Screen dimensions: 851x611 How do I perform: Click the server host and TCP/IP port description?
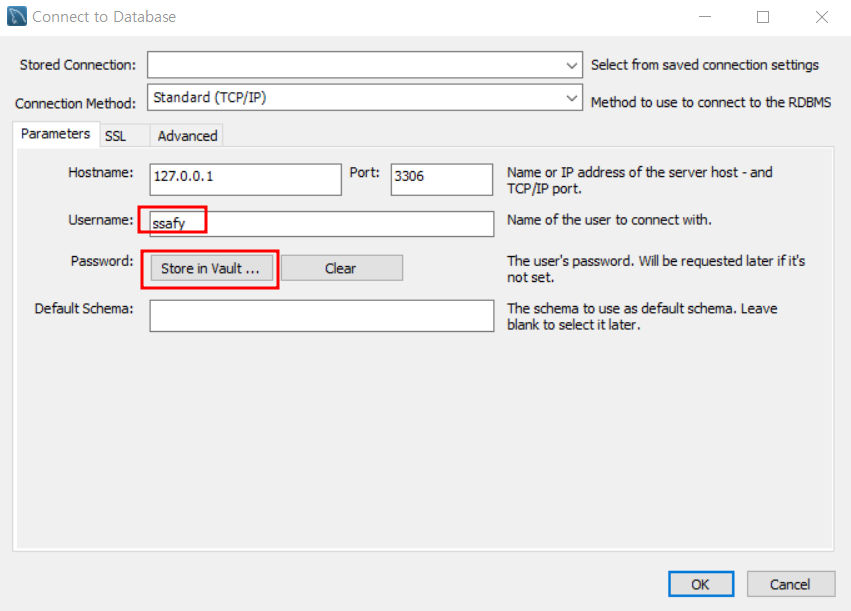click(x=639, y=180)
